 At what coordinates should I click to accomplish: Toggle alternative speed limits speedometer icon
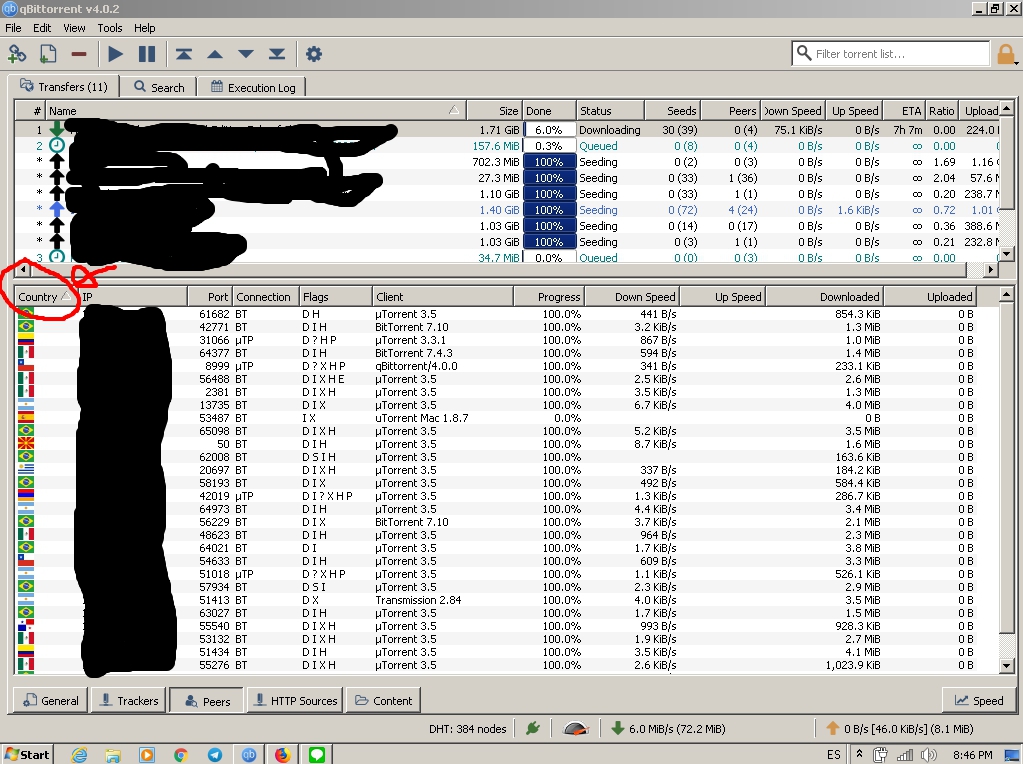(x=575, y=728)
